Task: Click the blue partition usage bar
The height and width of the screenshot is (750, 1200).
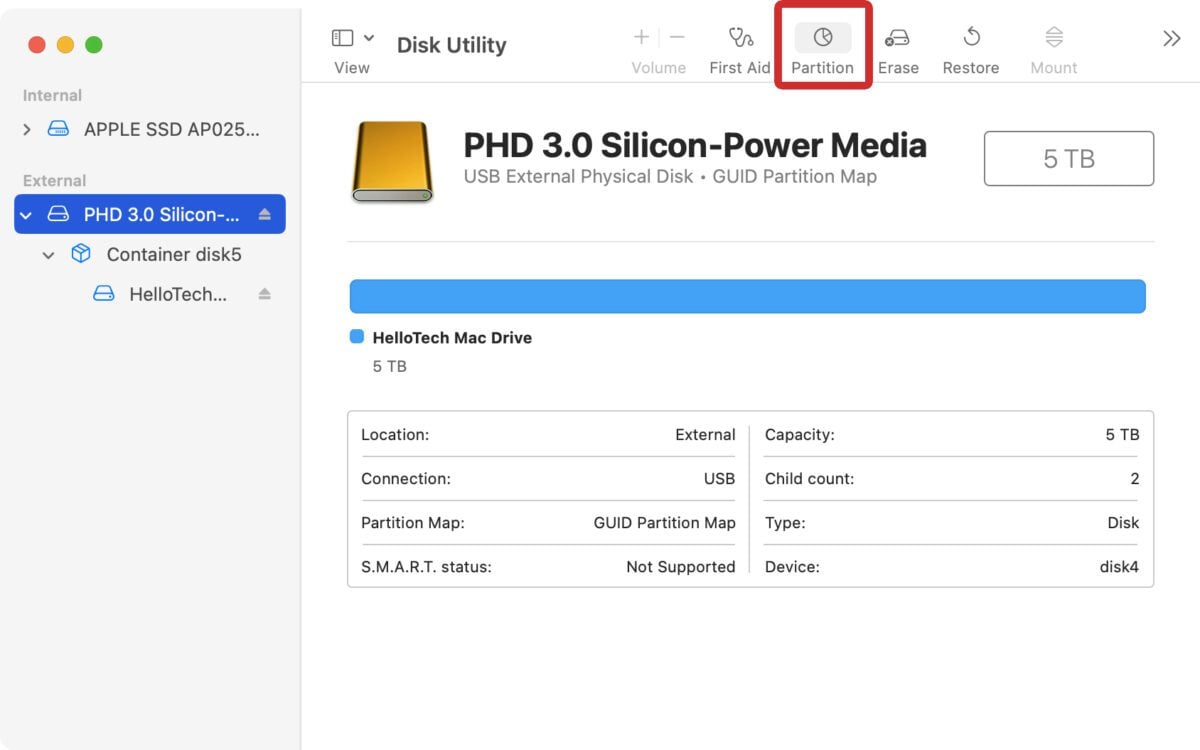Action: (x=748, y=296)
